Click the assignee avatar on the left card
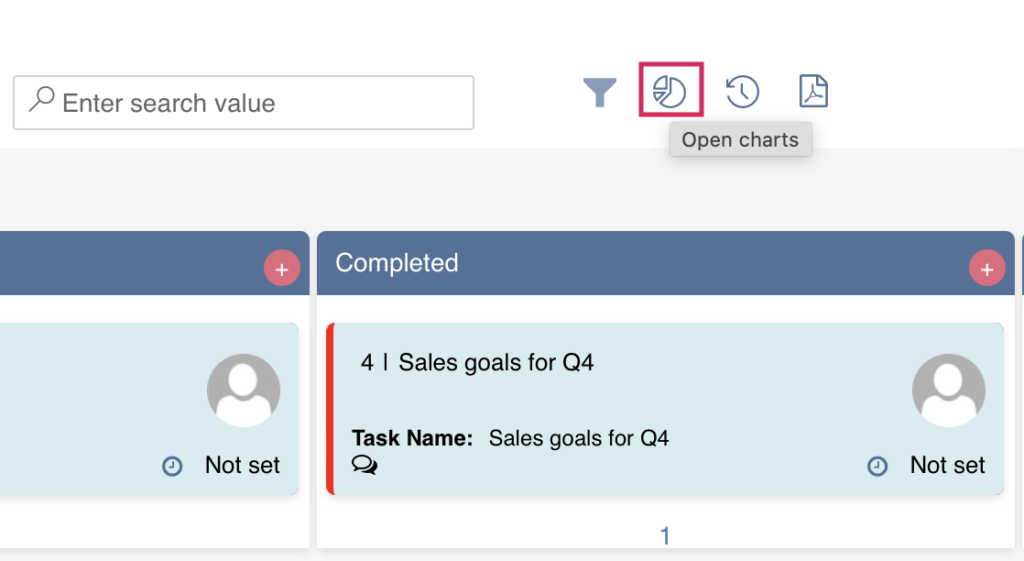Image resolution: width=1024 pixels, height=561 pixels. tap(244, 391)
